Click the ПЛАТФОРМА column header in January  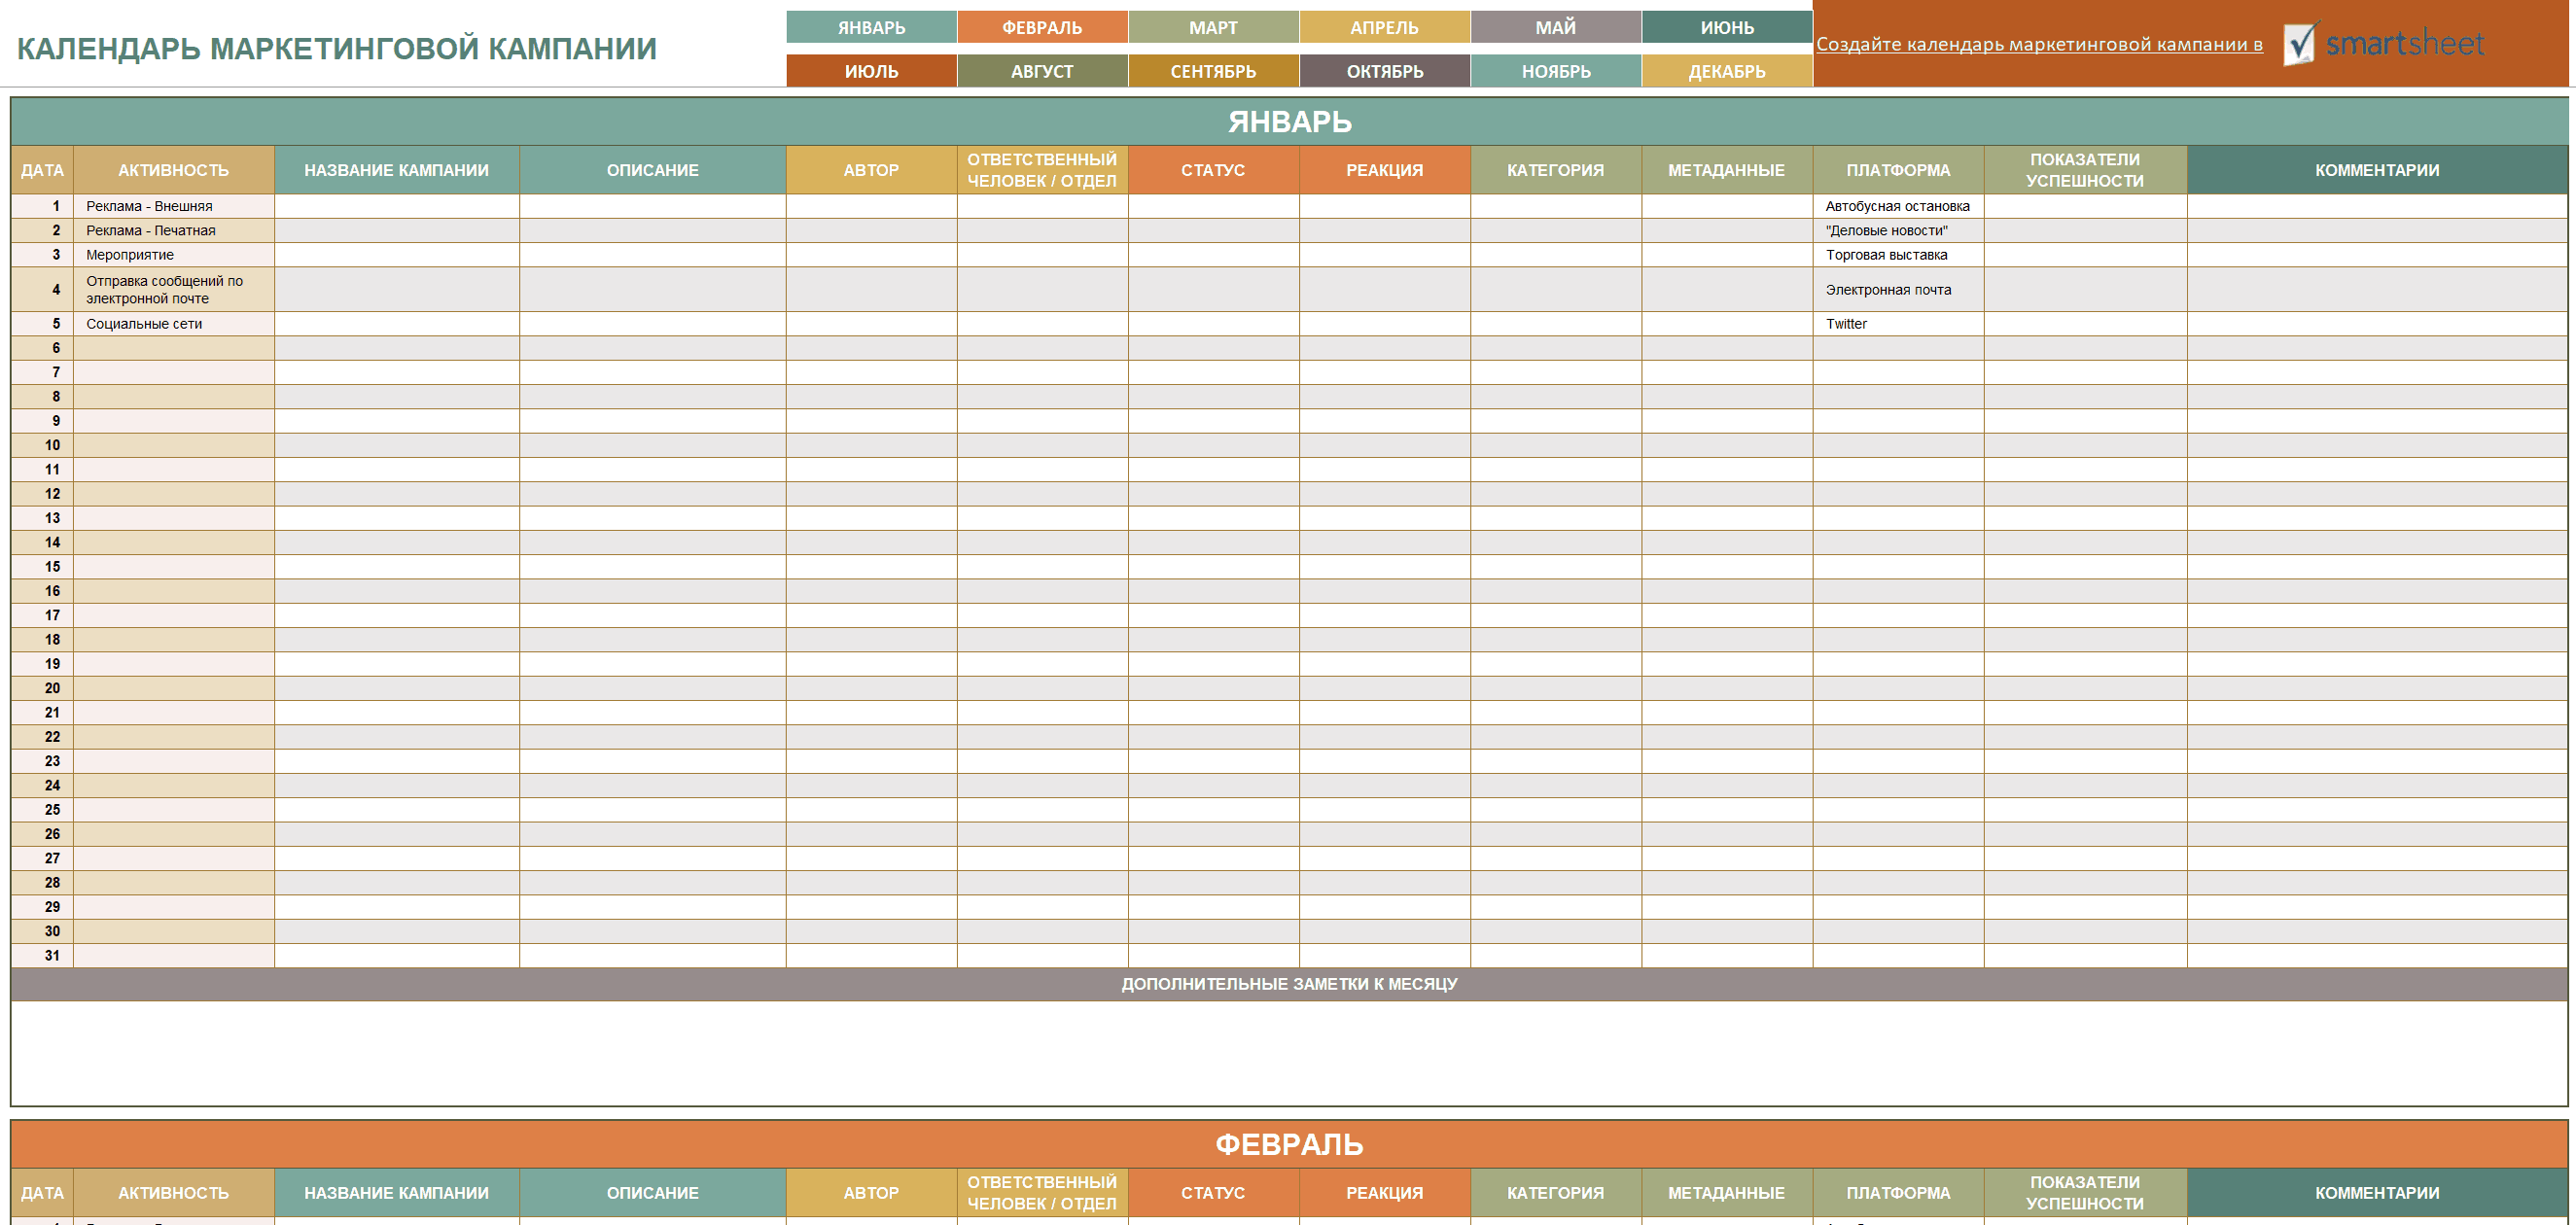(x=1898, y=170)
